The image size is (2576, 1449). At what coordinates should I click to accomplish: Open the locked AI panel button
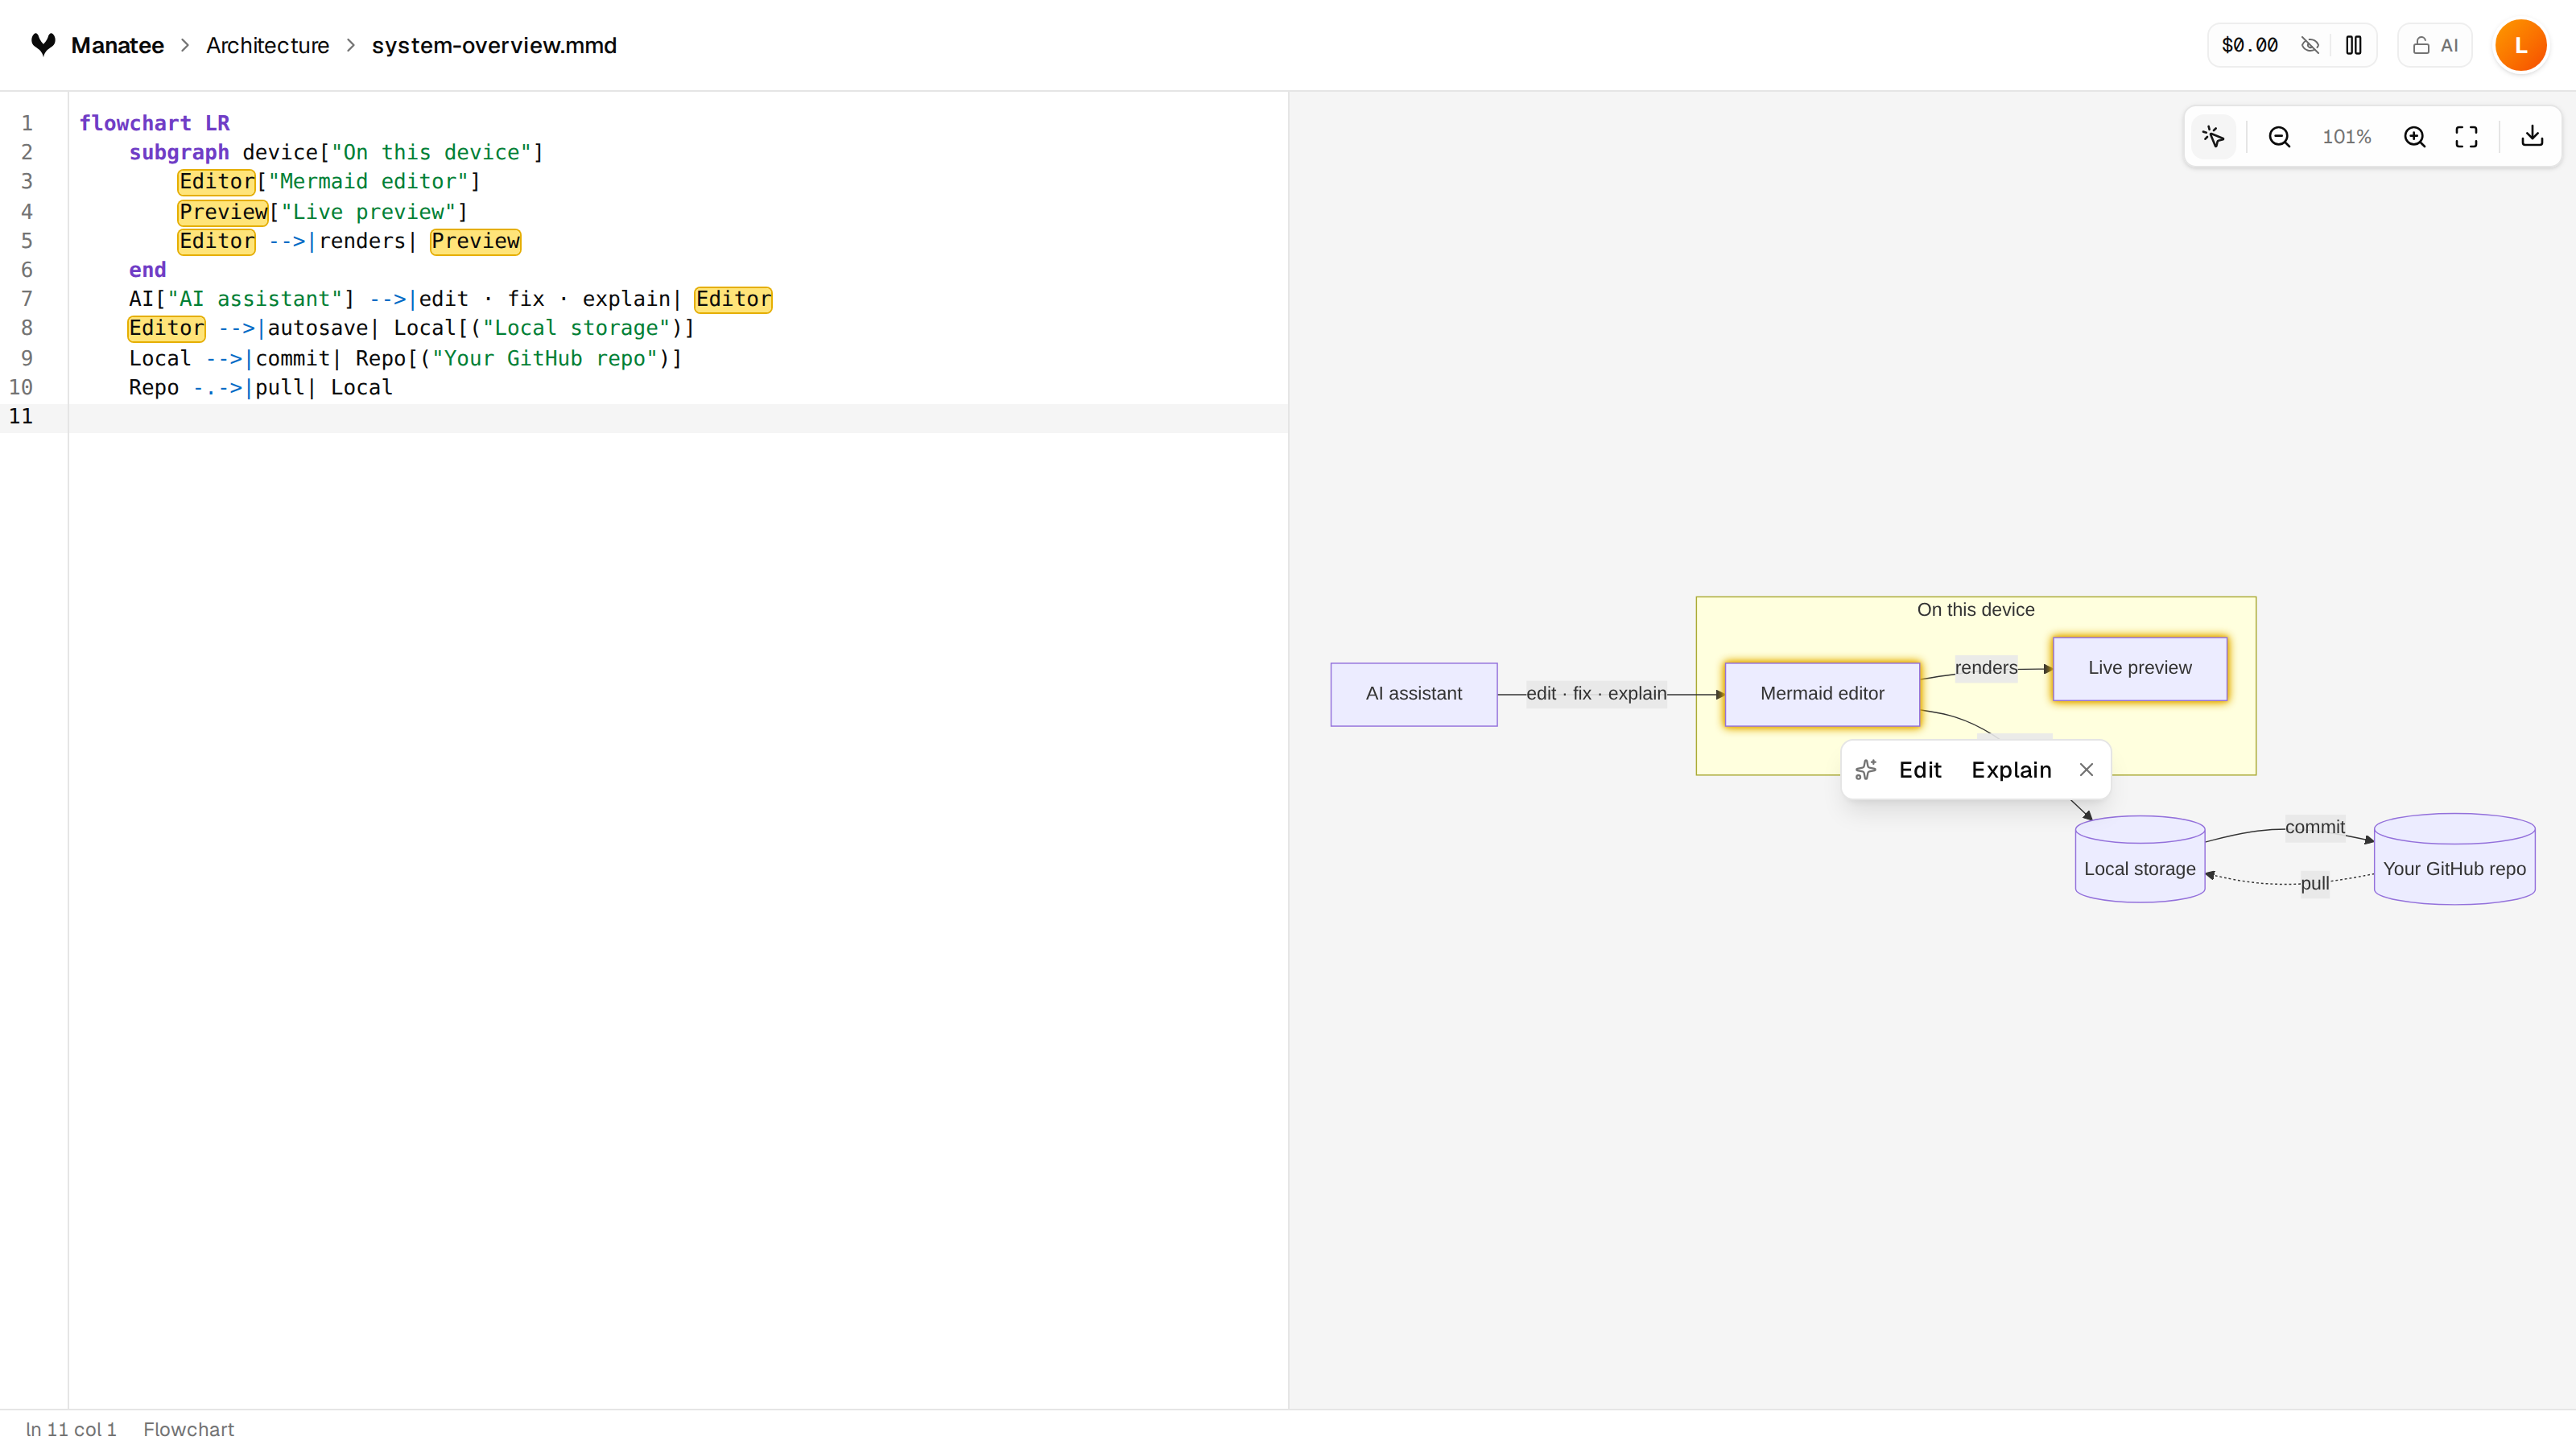tap(2435, 45)
